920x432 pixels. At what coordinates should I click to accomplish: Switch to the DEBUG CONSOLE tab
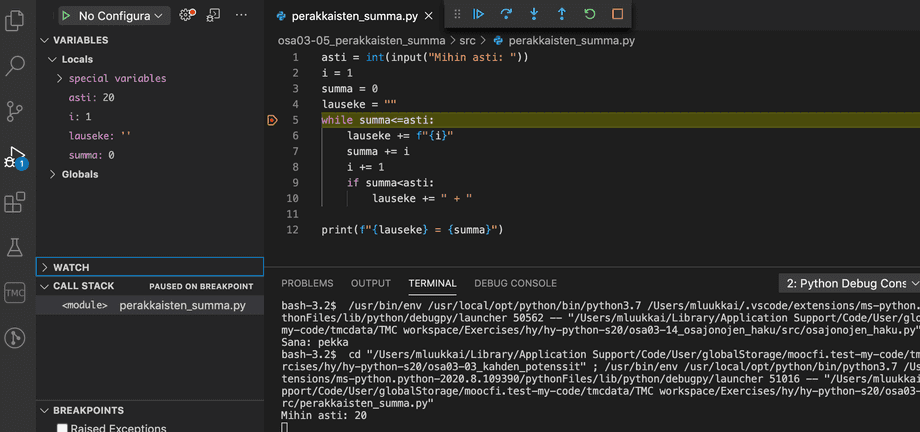coord(515,283)
